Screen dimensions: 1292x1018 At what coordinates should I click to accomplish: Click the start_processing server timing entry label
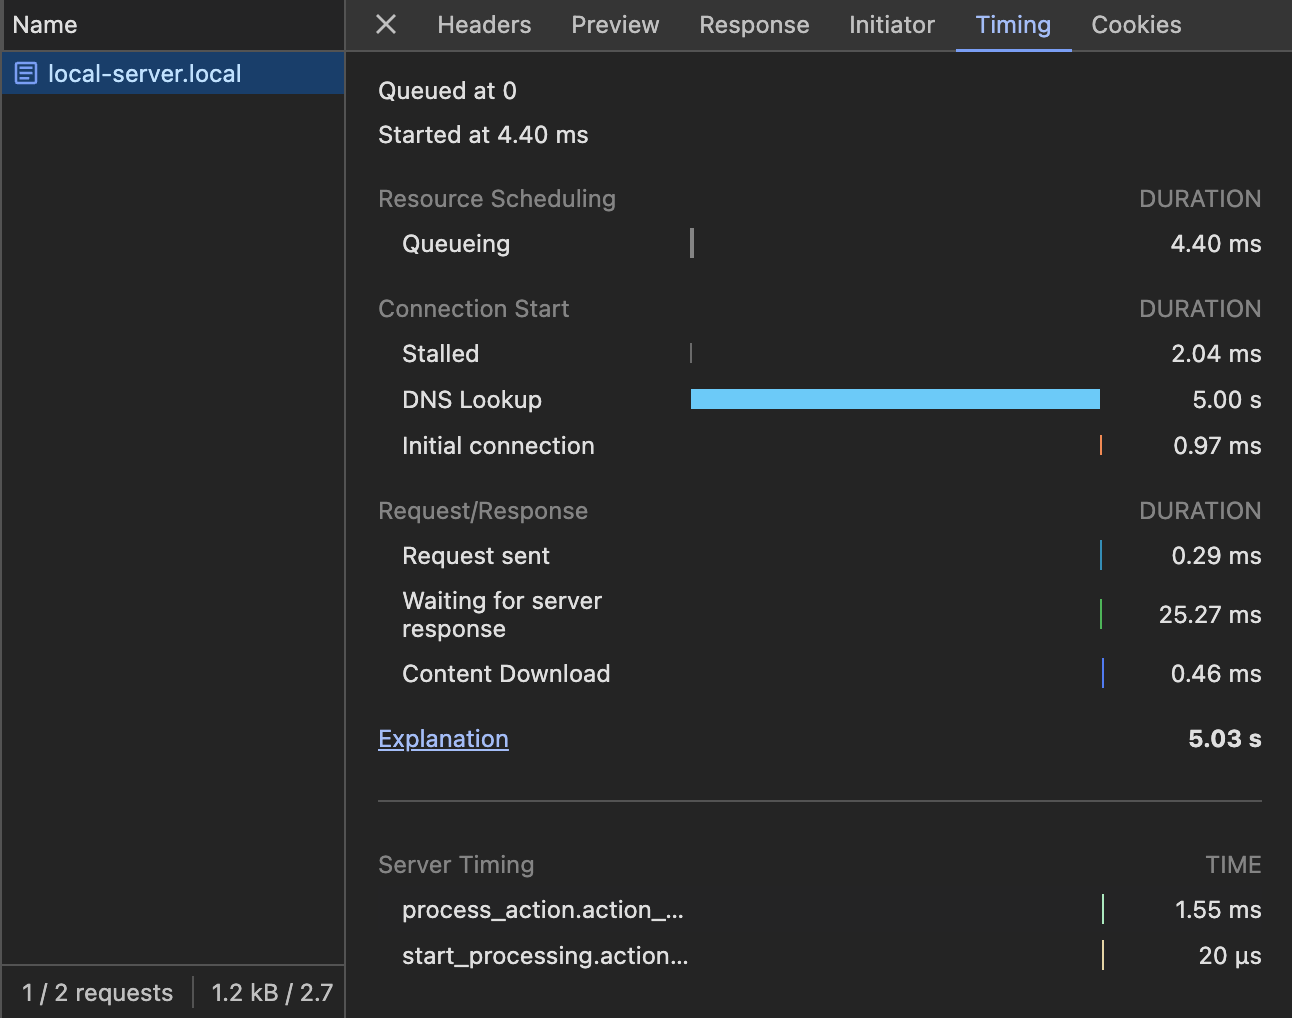(x=544, y=956)
